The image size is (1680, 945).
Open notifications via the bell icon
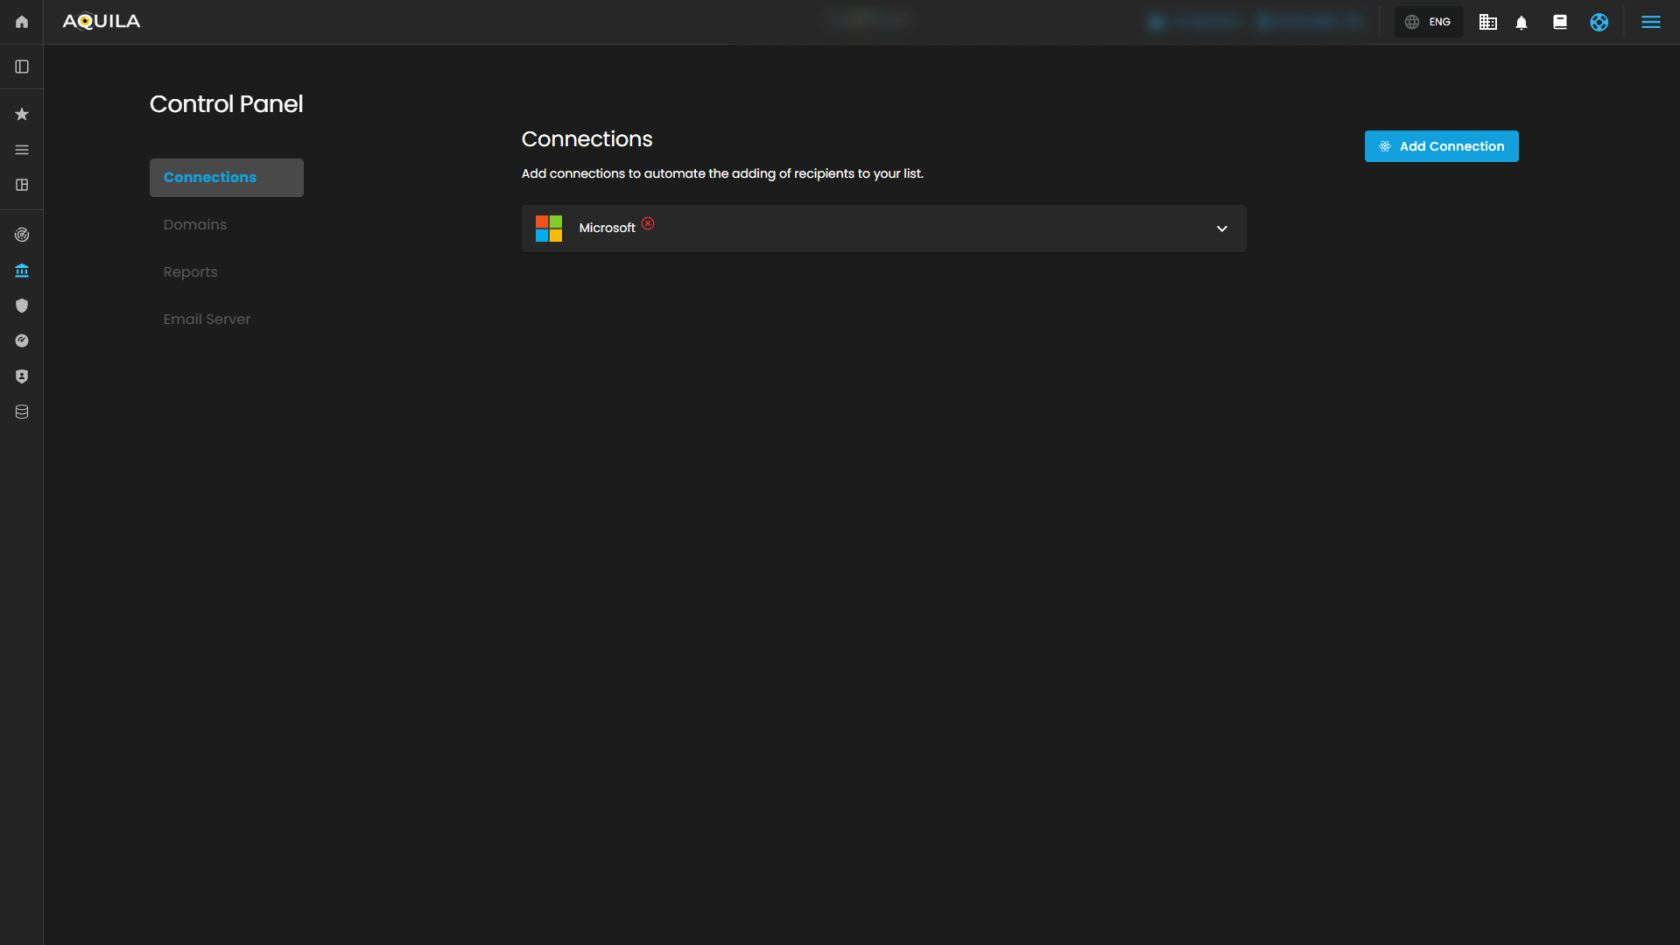1521,21
